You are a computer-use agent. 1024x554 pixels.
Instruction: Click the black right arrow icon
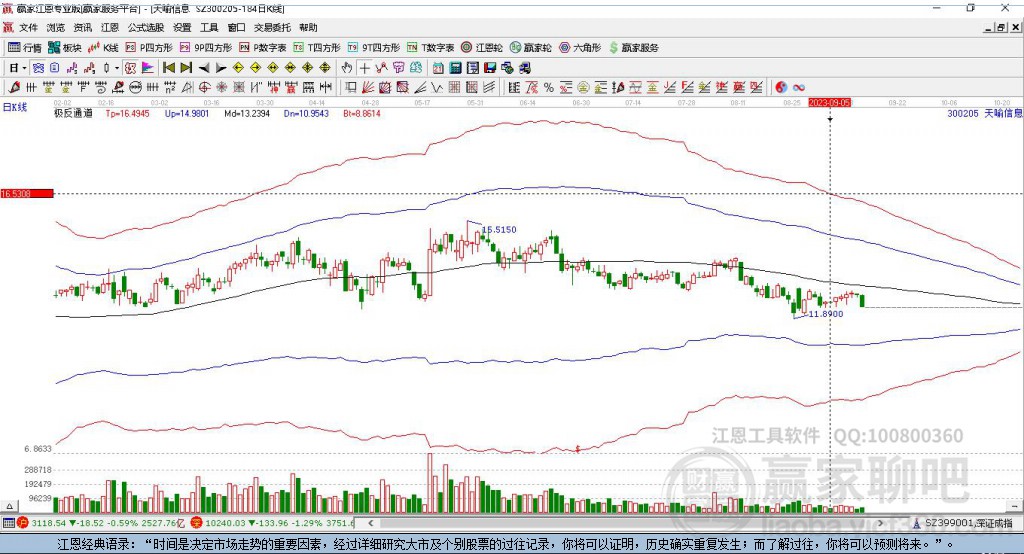[221, 68]
